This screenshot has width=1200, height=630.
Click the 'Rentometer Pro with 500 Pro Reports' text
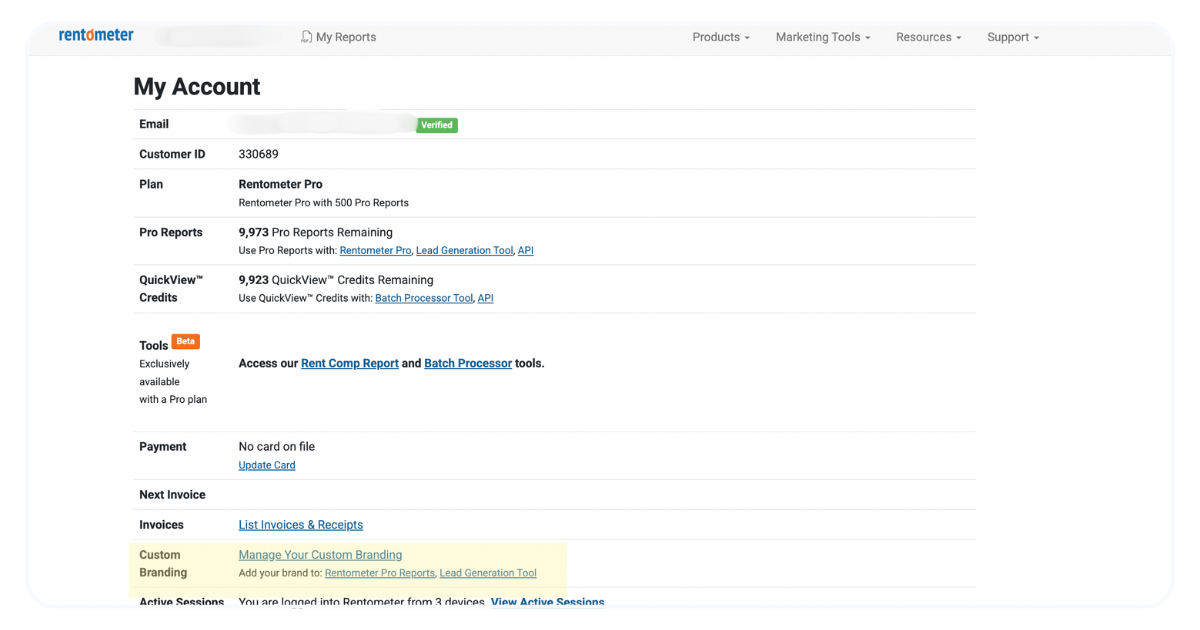tap(324, 202)
